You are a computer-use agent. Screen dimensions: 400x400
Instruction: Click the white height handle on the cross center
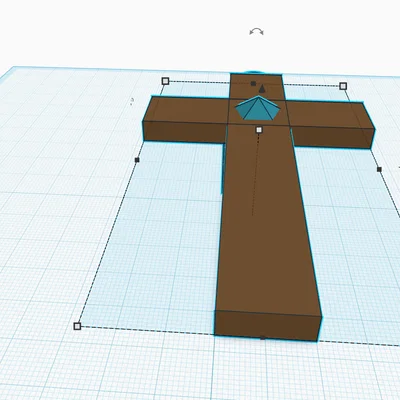click(x=259, y=130)
